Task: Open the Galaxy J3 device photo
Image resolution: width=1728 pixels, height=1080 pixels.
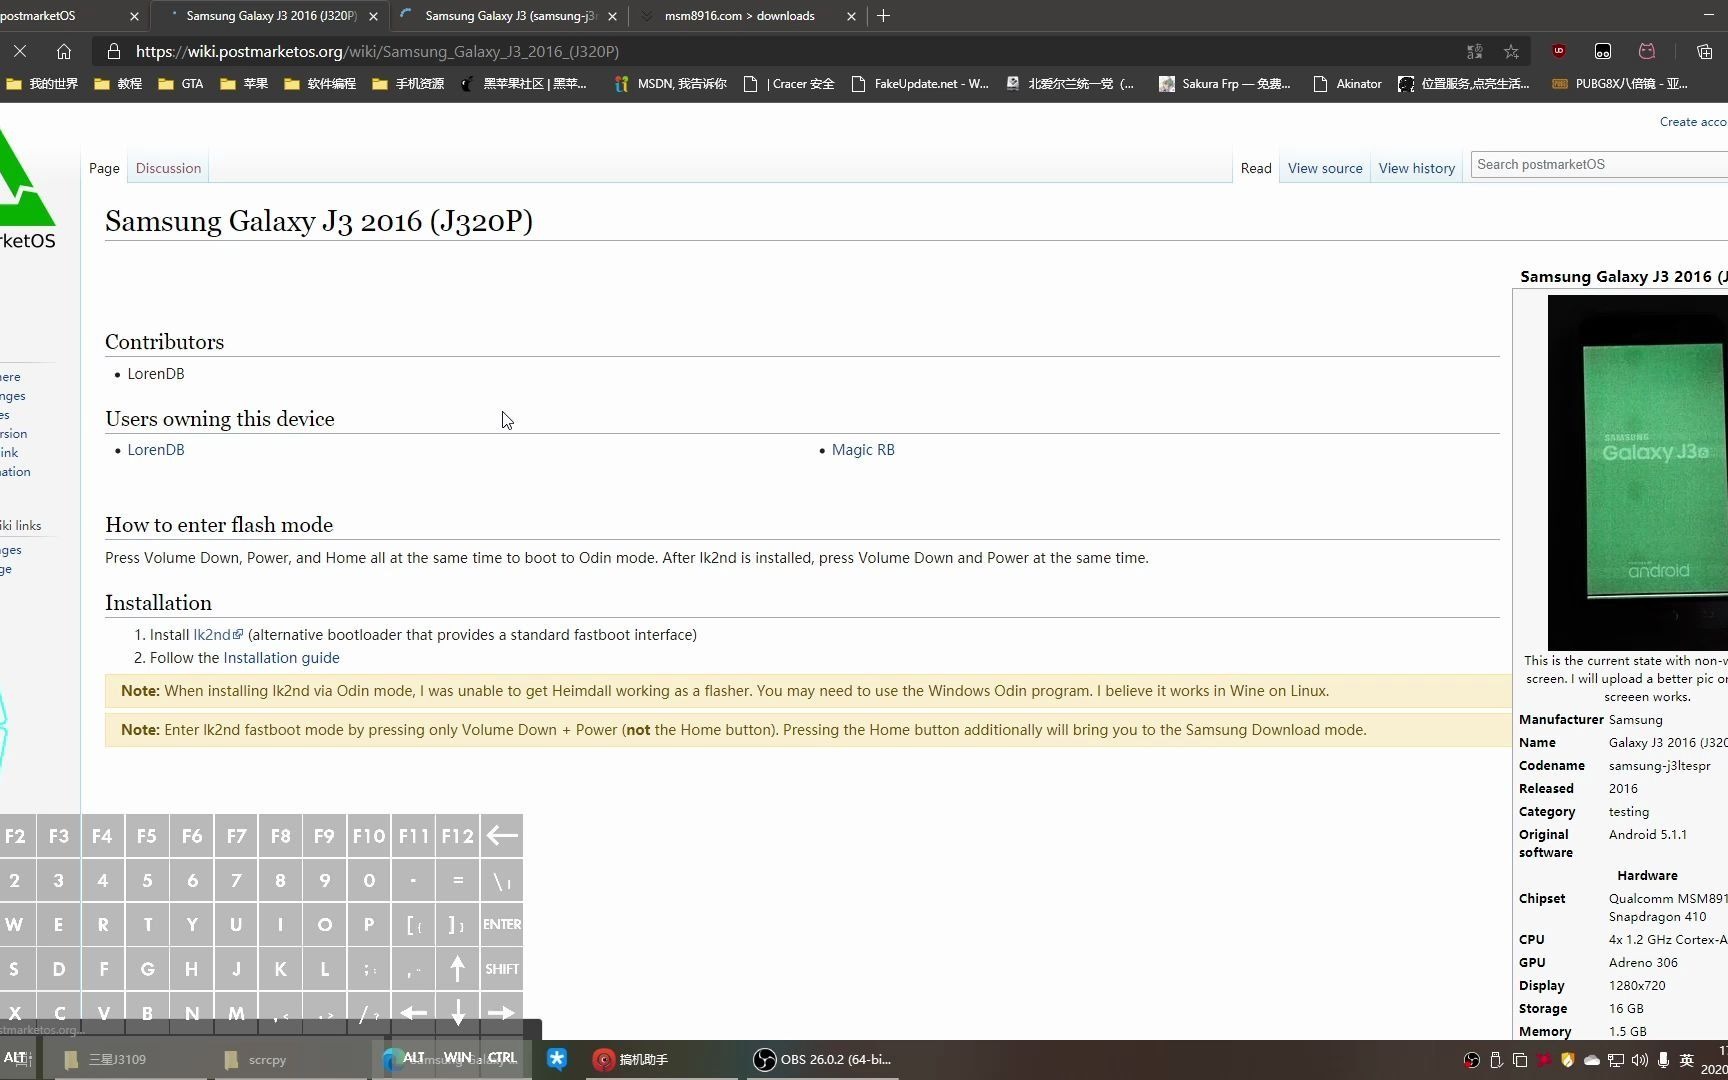Action: coord(1637,473)
